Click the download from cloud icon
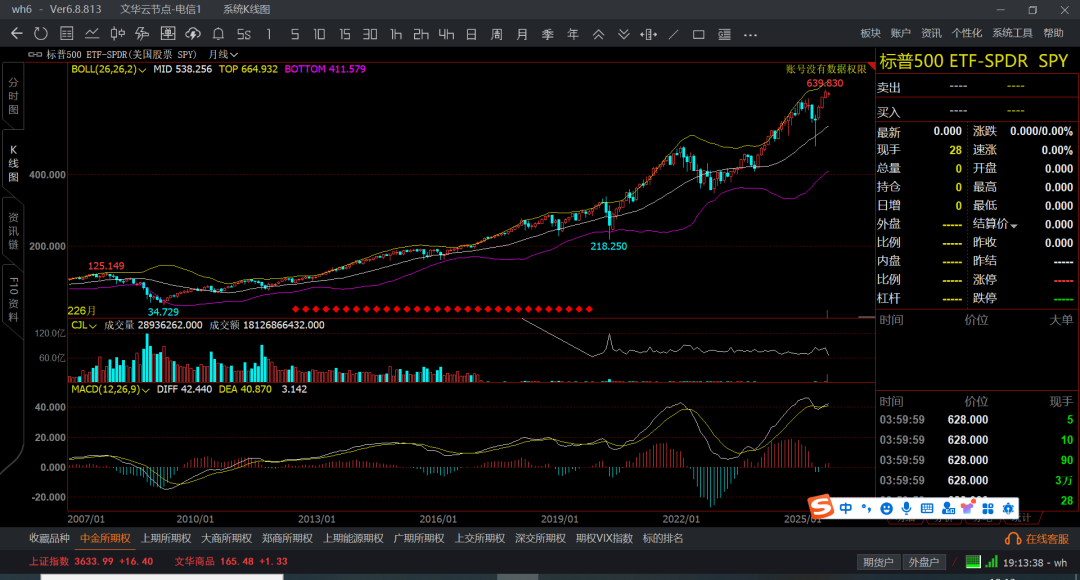The image size is (1080, 580). 193,34
